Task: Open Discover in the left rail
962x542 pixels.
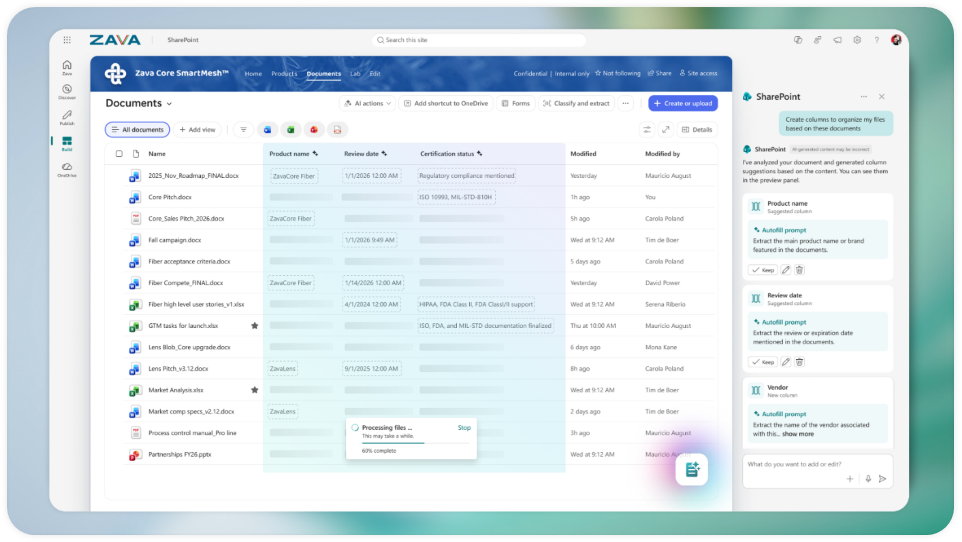Action: tap(67, 92)
